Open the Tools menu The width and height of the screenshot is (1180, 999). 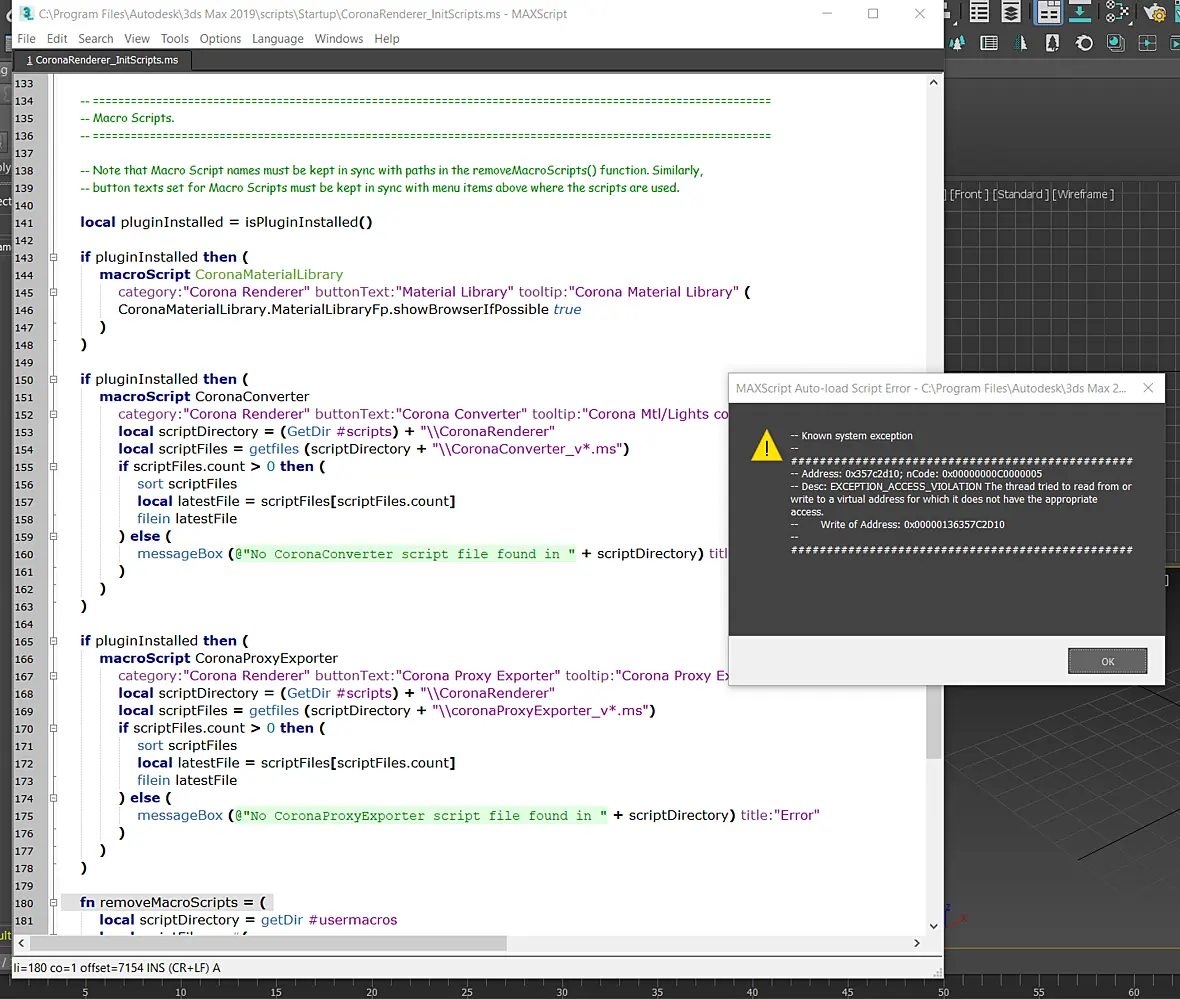point(175,38)
